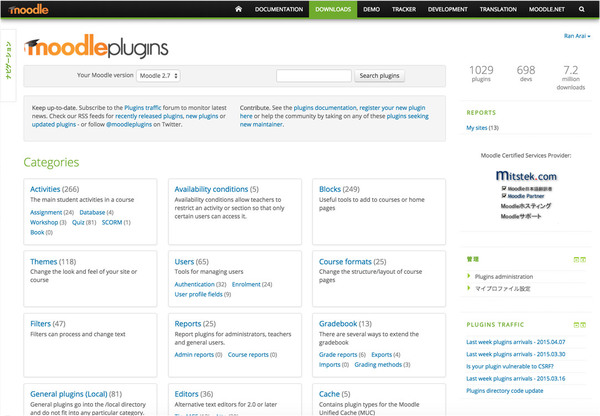Image resolution: width=600 pixels, height=416 pixels.
Task: Open the register your new plugin link
Action: pos(392,108)
